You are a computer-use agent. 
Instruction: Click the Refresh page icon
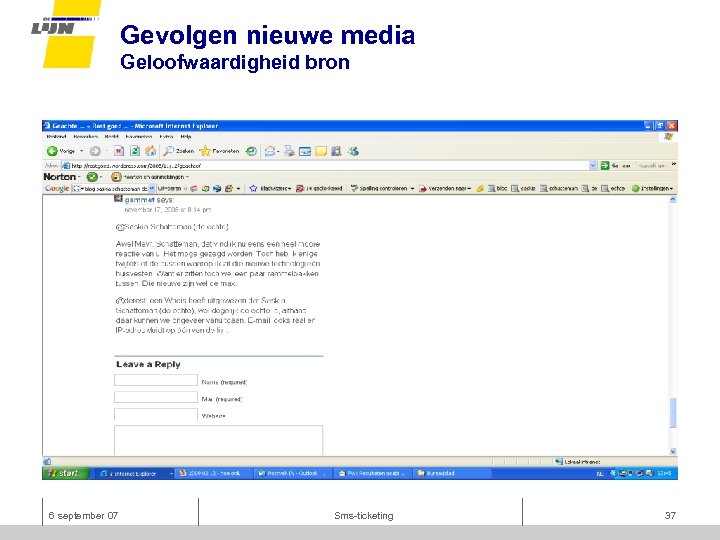pos(135,151)
